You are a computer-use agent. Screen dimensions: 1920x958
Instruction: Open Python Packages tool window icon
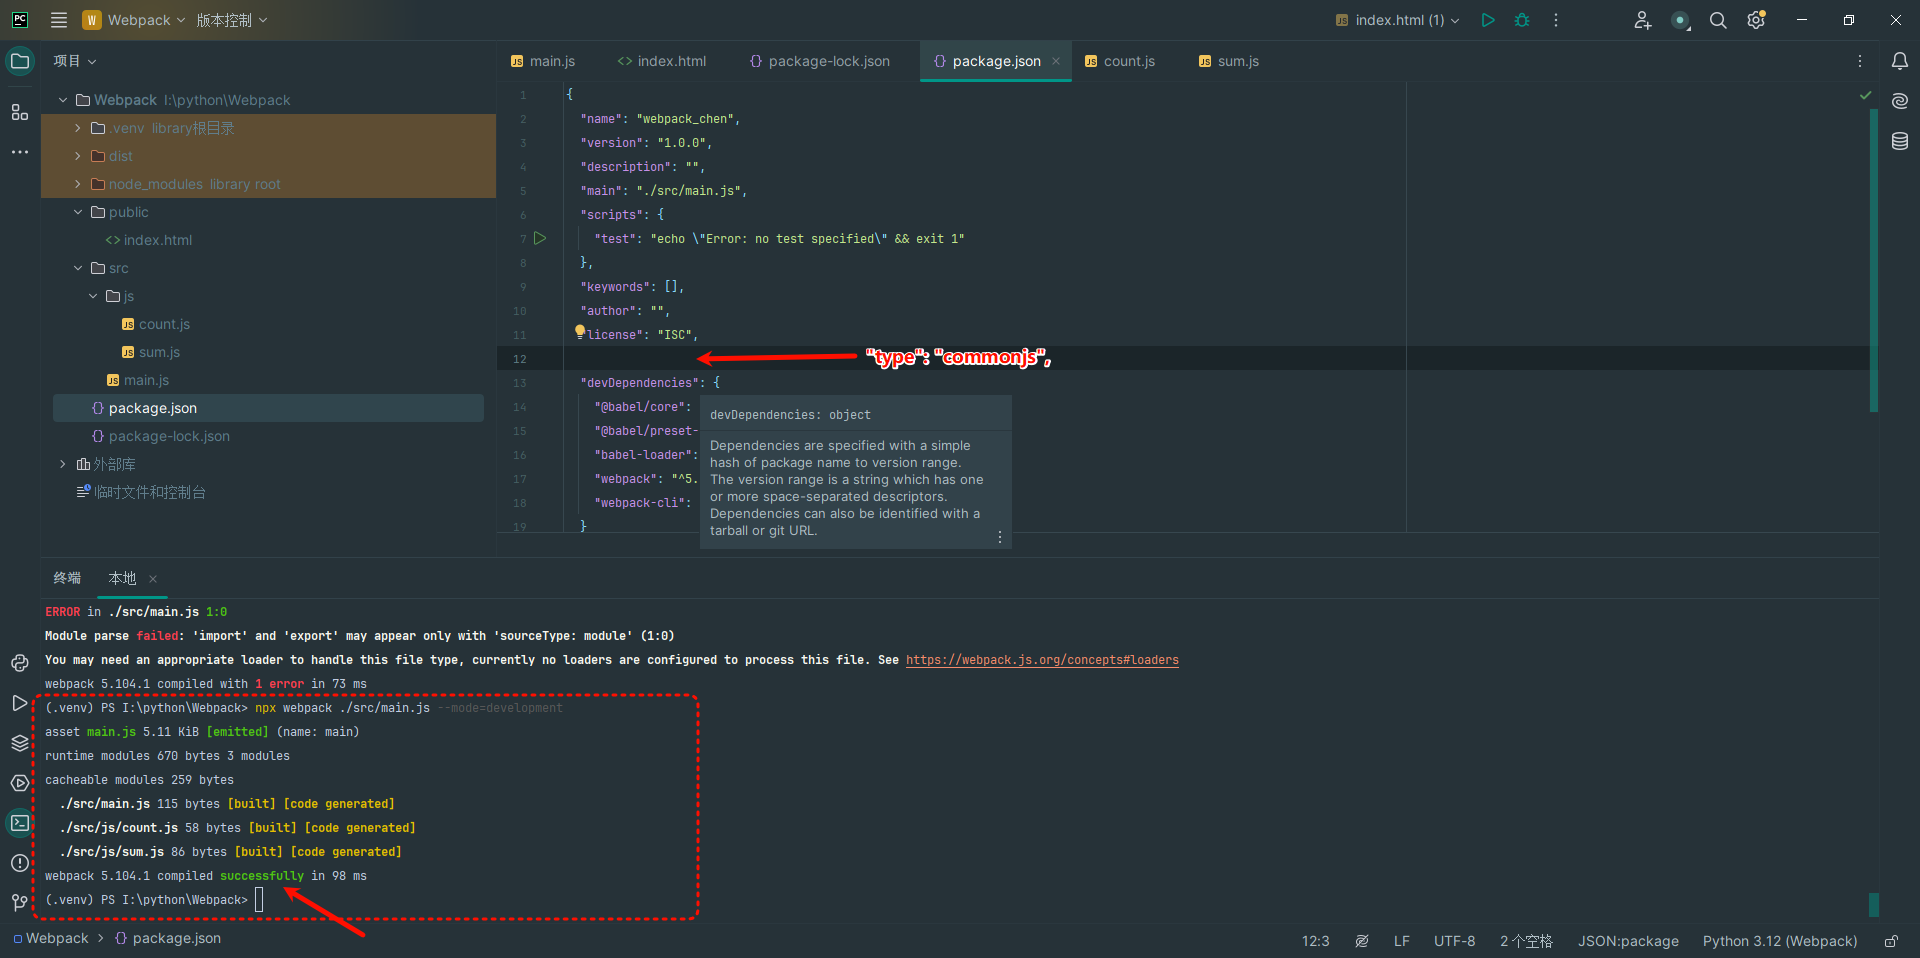[x=20, y=663]
